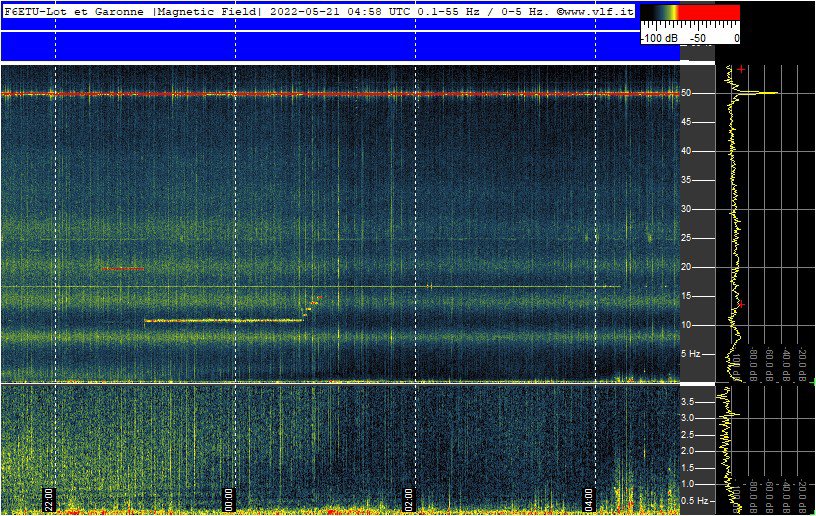The height and width of the screenshot is (516, 816).
Task: Select the 00:00 time marker
Action: pyautogui.click(x=228, y=497)
